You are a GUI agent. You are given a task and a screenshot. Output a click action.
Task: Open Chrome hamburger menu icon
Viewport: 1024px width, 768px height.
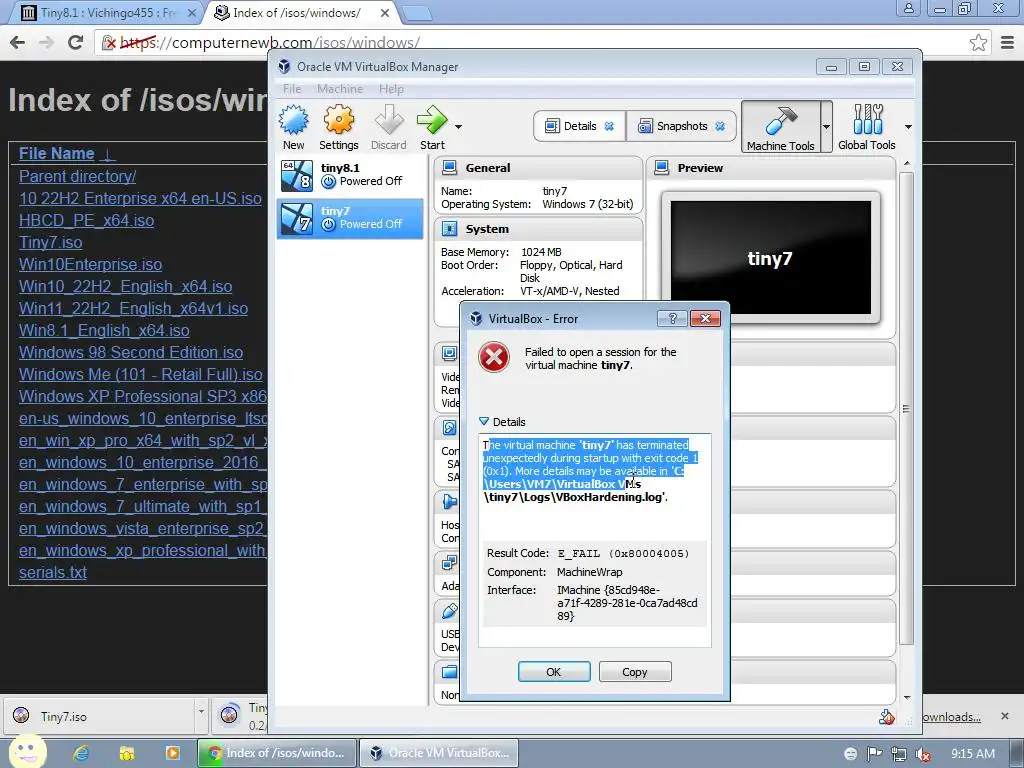1007,43
